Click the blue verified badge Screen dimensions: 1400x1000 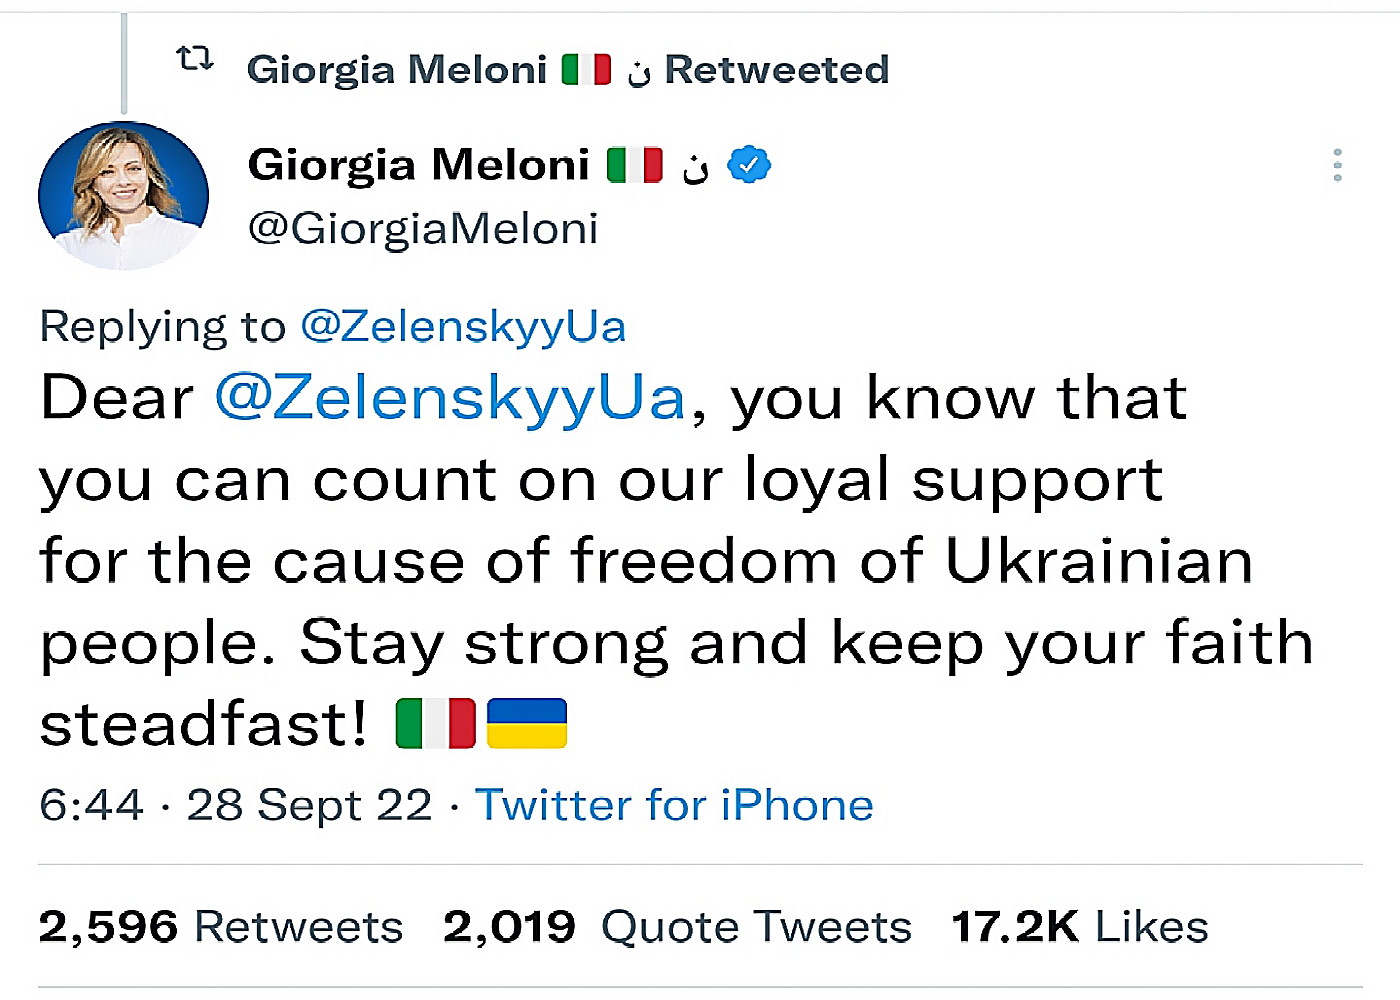pyautogui.click(x=749, y=164)
